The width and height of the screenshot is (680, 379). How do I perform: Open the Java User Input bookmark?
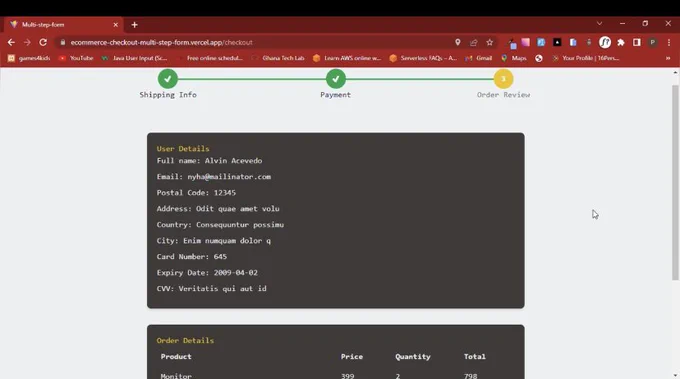134,58
